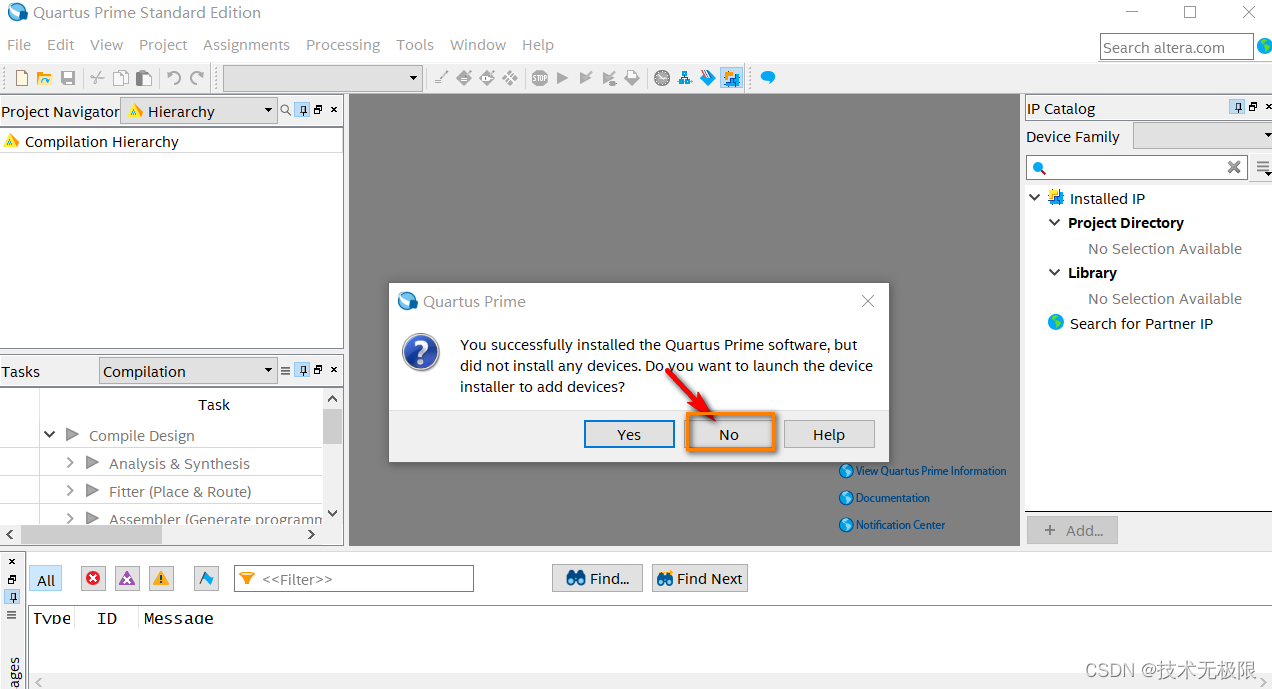Click Yes in the Quartus Prime dialog
Screen dimensions: 1272x689
(x=629, y=434)
